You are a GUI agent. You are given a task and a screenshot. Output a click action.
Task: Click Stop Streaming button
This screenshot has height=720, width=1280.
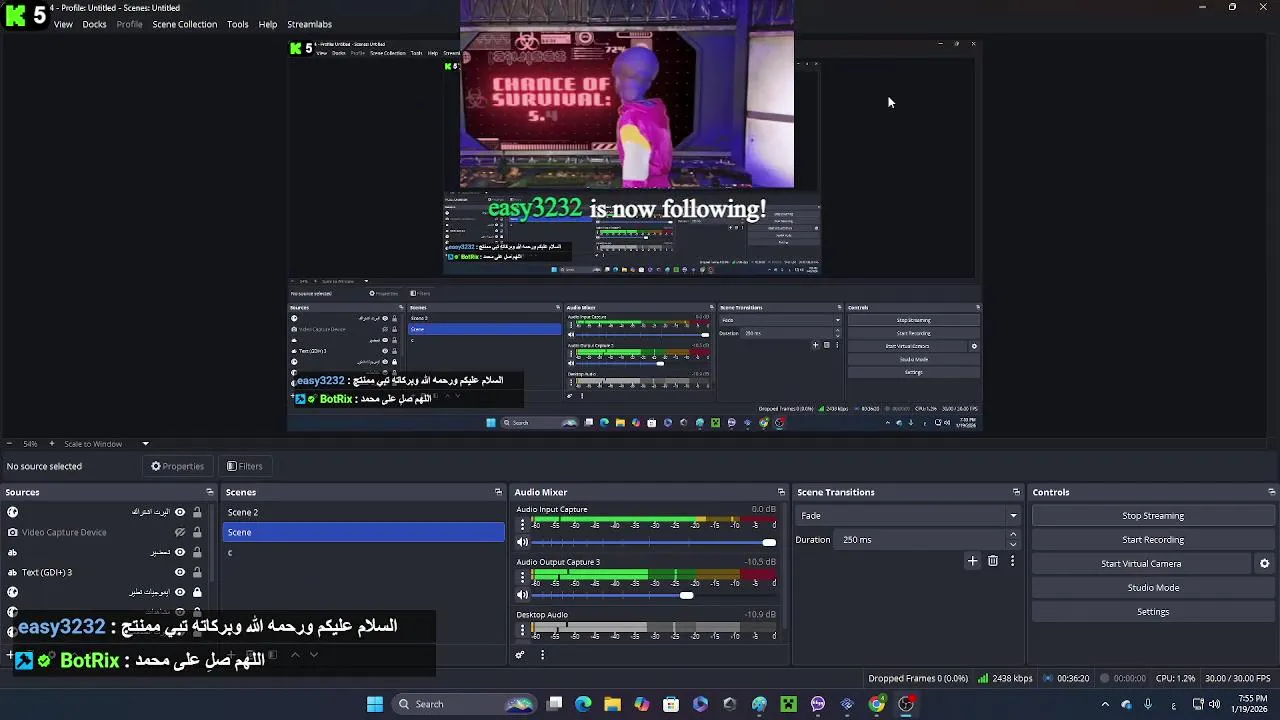click(1153, 516)
